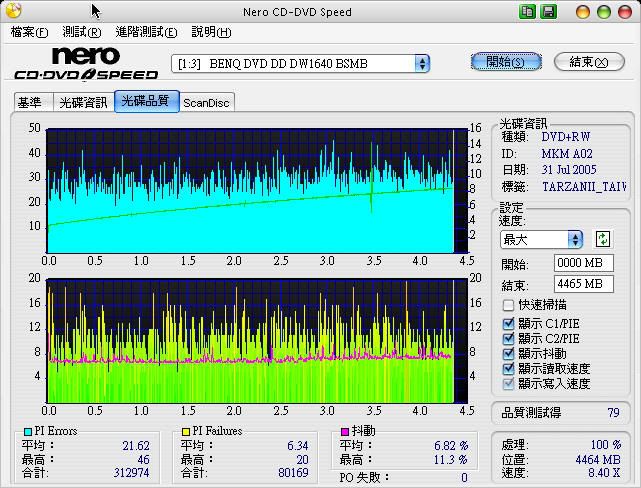
Task: Click the date value 31 Jul 2005
Action: 569,169
